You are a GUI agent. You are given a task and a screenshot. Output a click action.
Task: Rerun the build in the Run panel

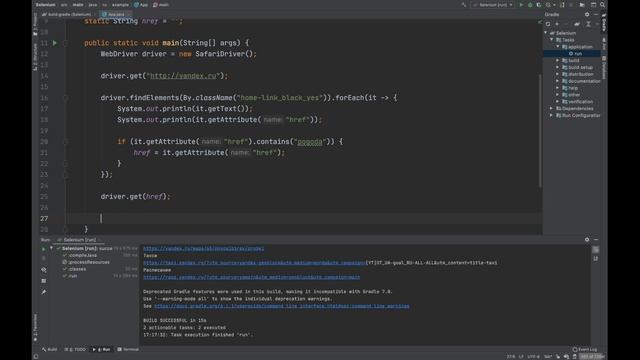tap(44, 249)
